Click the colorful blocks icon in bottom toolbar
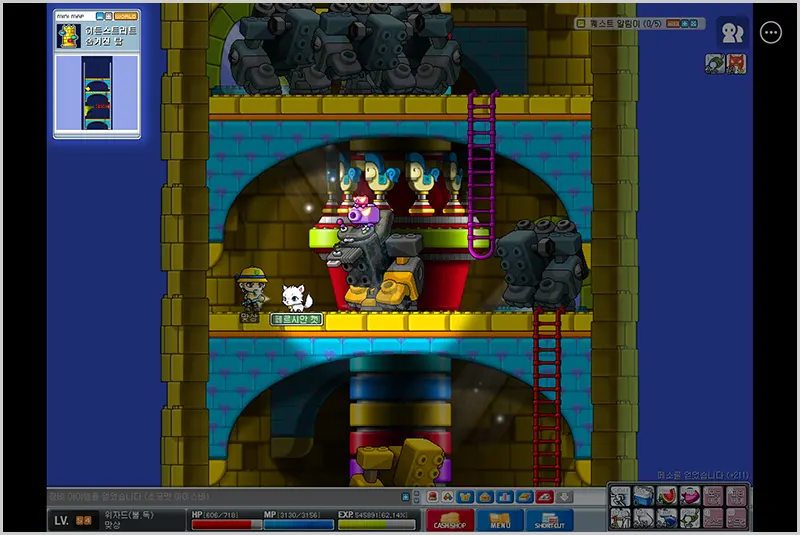Viewport: 800px width, 535px height. (447, 497)
